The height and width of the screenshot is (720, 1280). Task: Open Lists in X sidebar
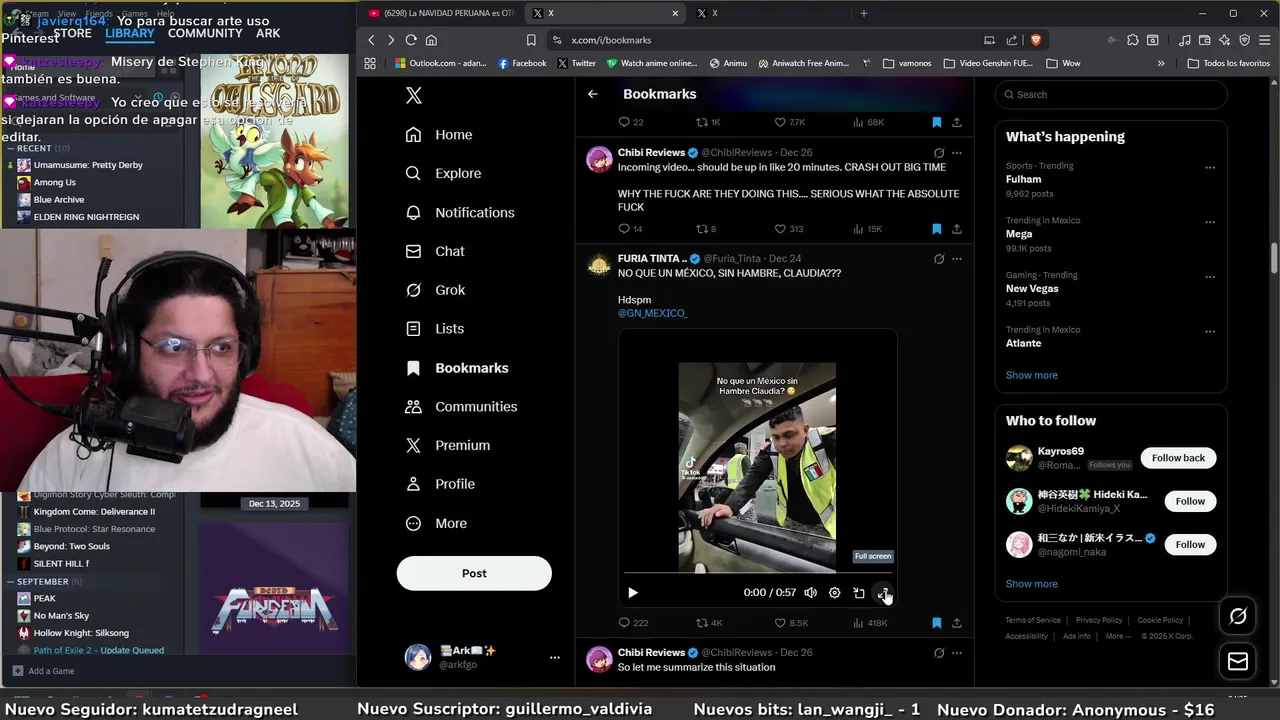[x=435, y=329]
